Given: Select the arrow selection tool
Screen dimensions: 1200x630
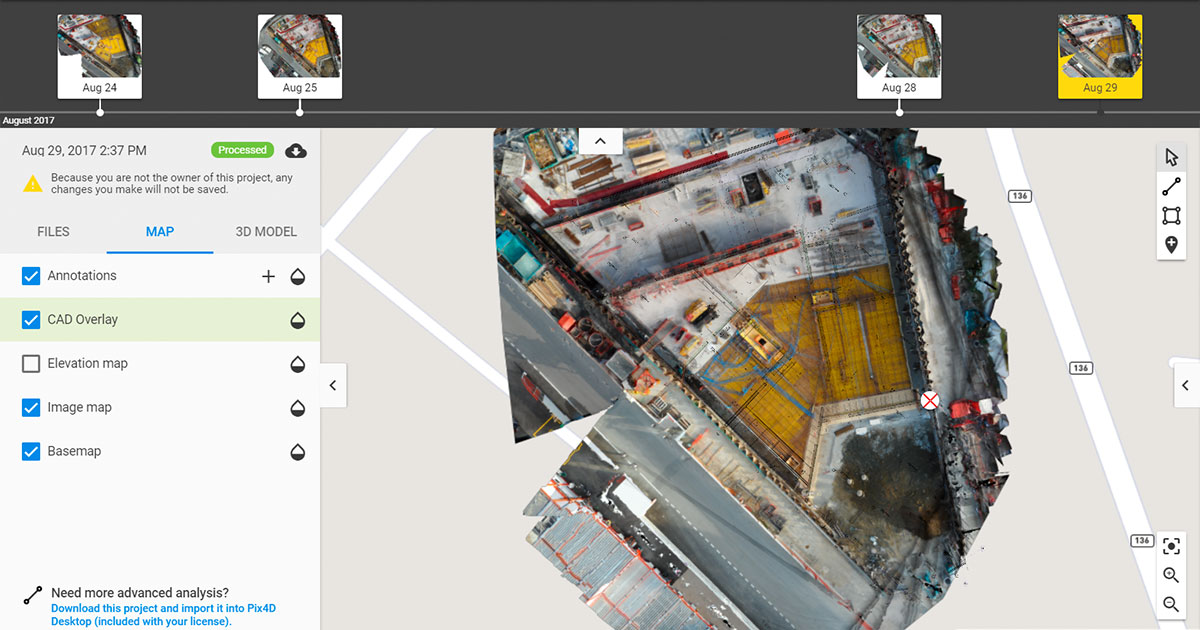Looking at the screenshot, I should (x=1171, y=156).
